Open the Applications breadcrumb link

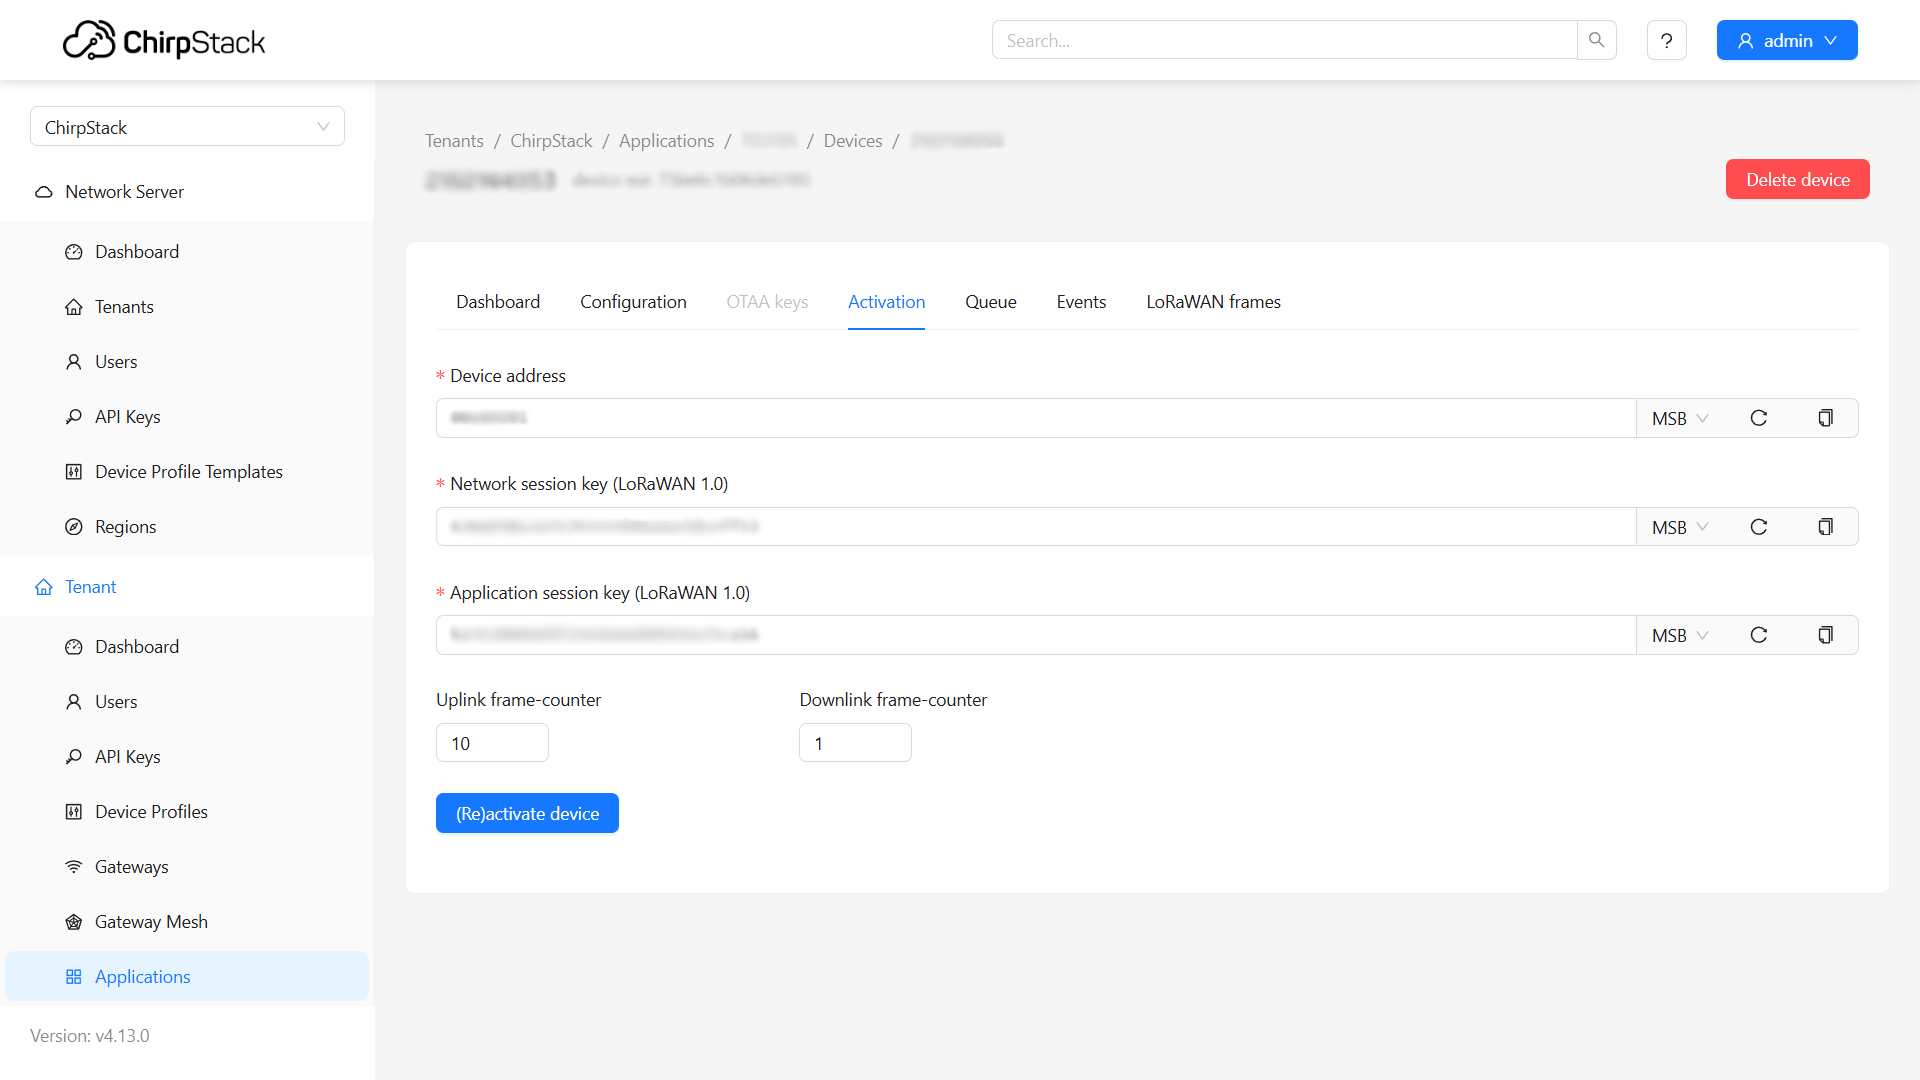(x=666, y=141)
